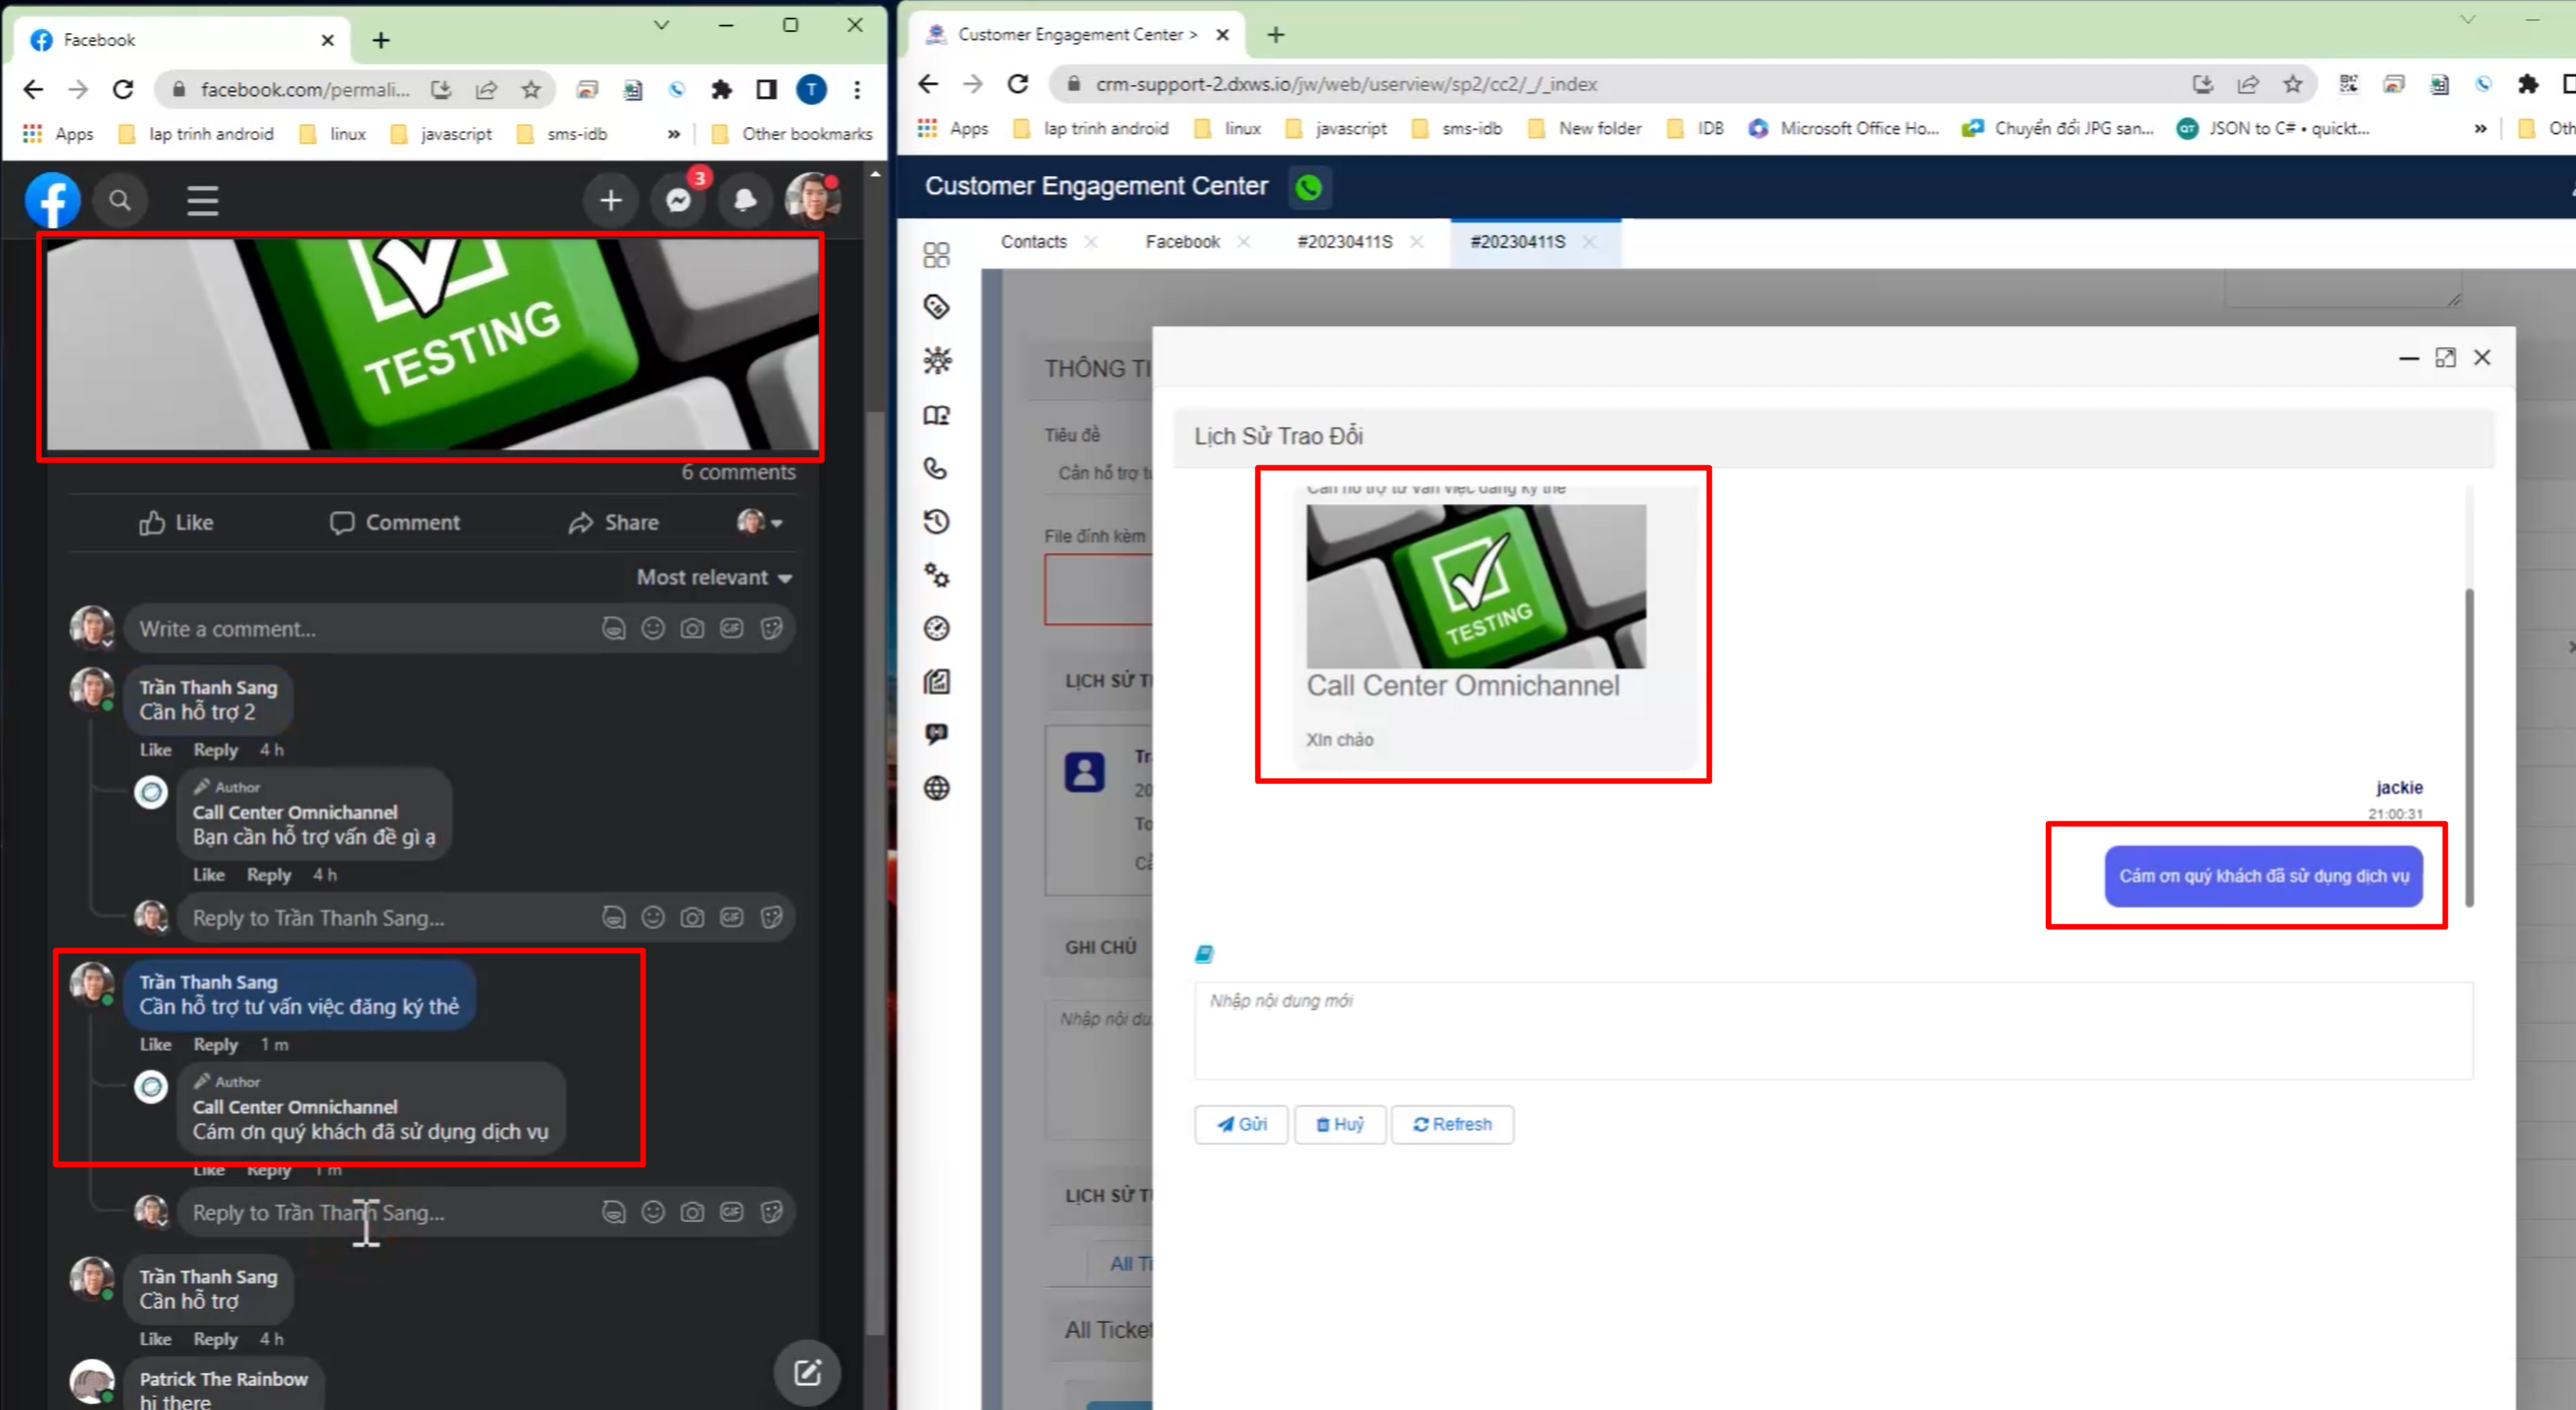Viewport: 2576px width, 1410px height.
Task: Open Facebook Messenger icon
Action: pos(678,201)
